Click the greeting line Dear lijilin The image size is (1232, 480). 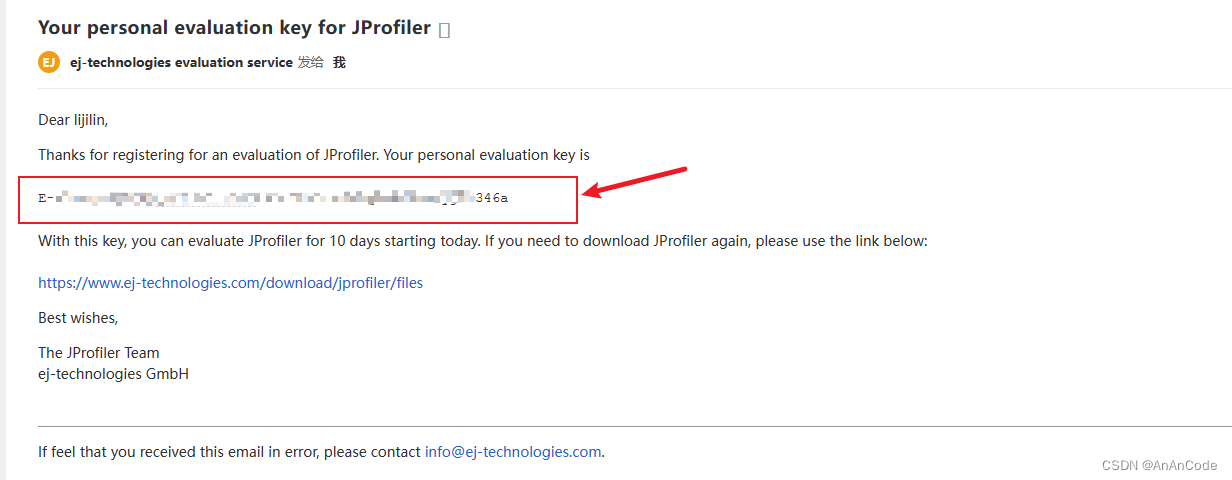pos(73,120)
